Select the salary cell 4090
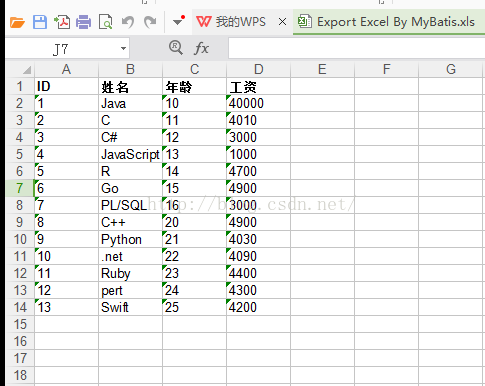 (x=258, y=256)
